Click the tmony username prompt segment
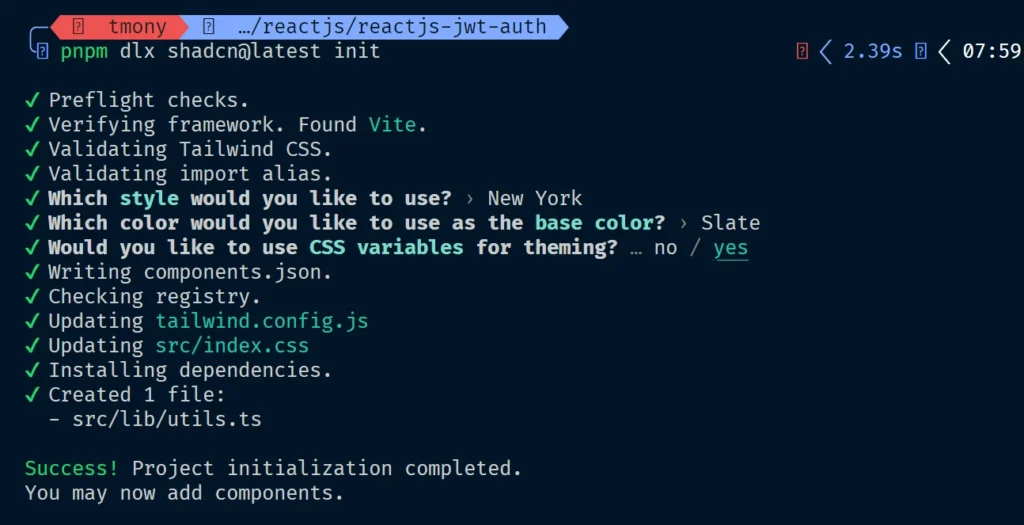This screenshot has width=1024, height=525. [137, 27]
